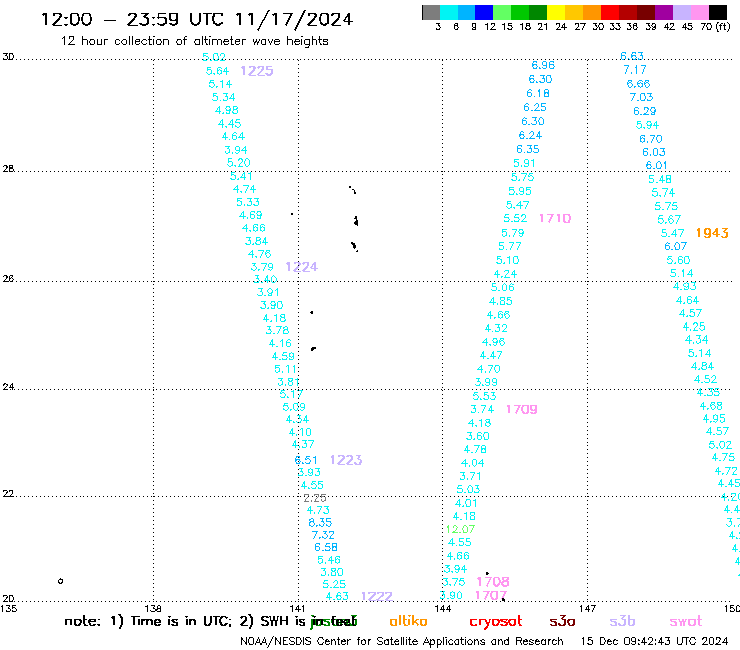Click the swot time label '1710'
Viewport: 740px width, 650px height.
(x=555, y=218)
